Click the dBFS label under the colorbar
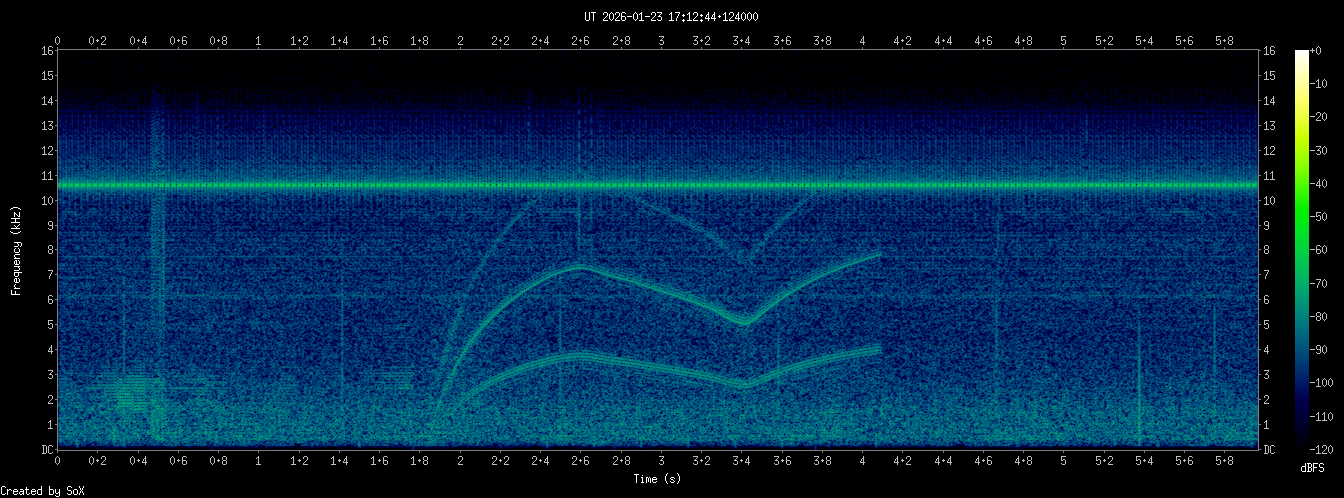The image size is (1344, 498). pyautogui.click(x=1313, y=468)
